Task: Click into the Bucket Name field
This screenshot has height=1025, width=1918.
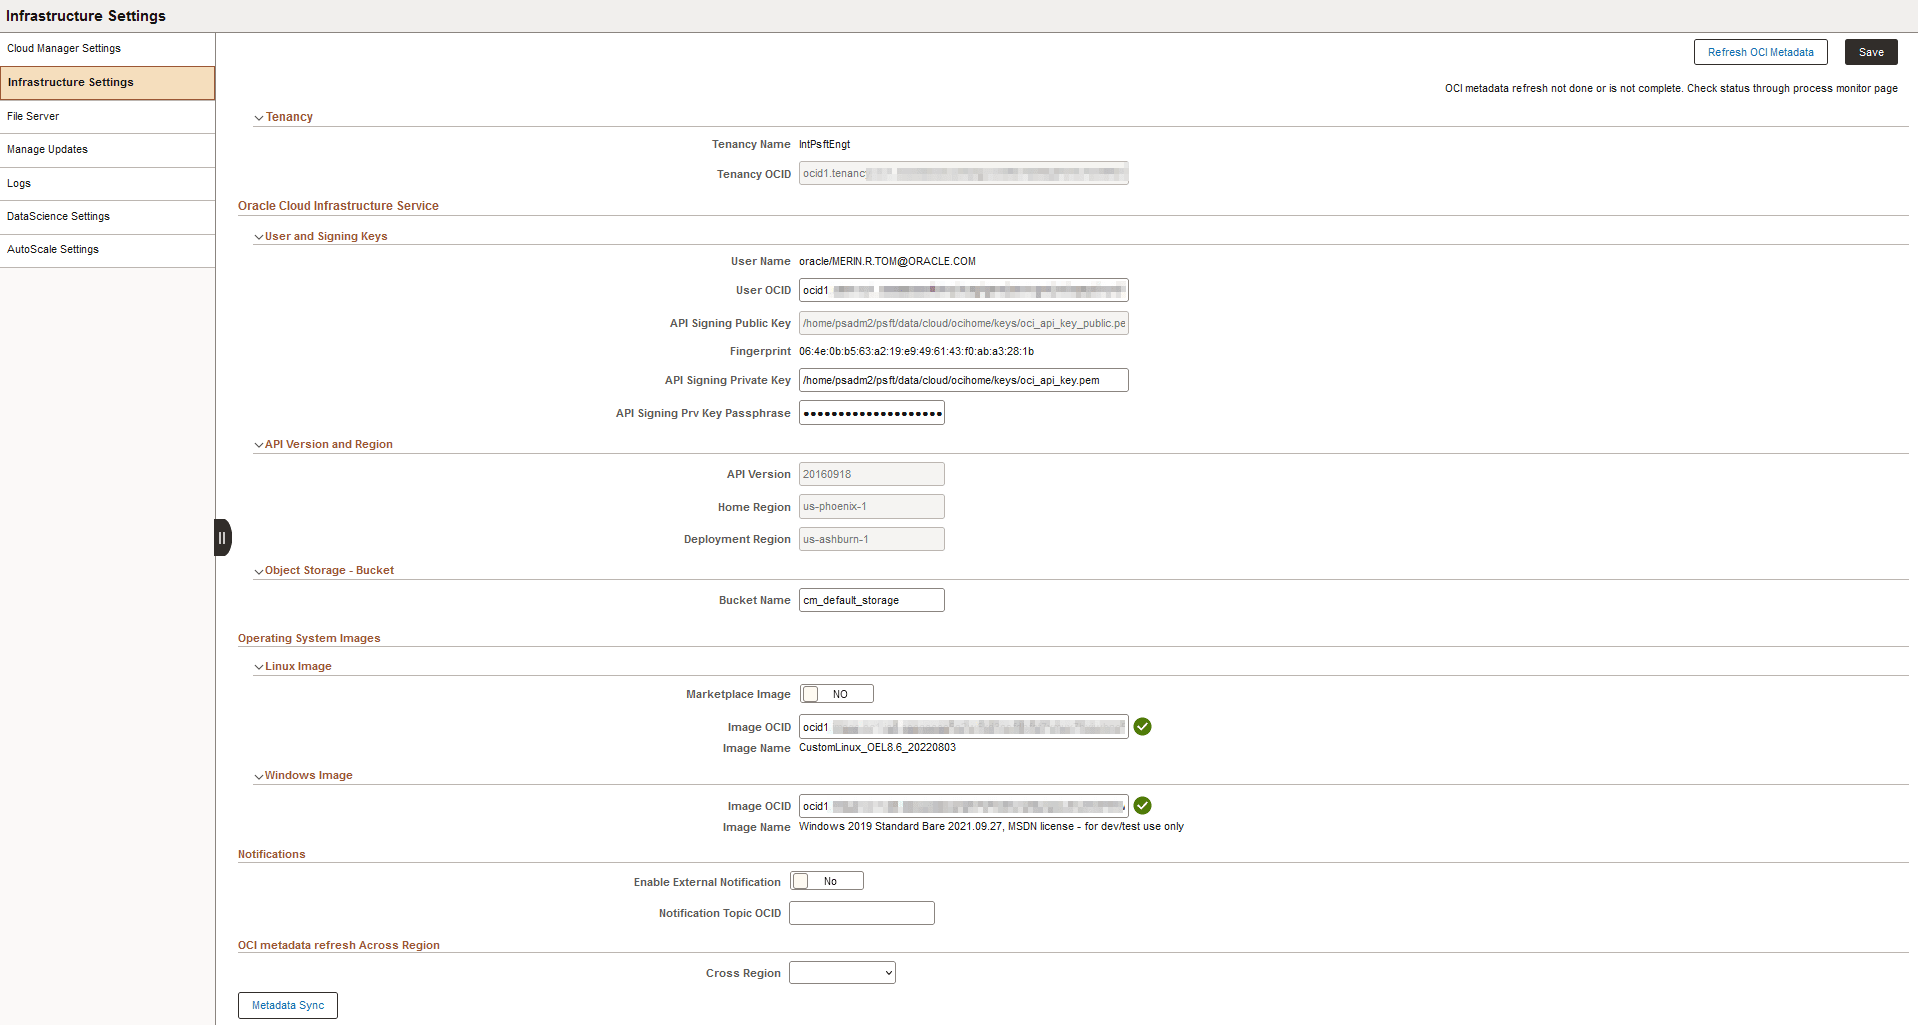Action: point(870,600)
